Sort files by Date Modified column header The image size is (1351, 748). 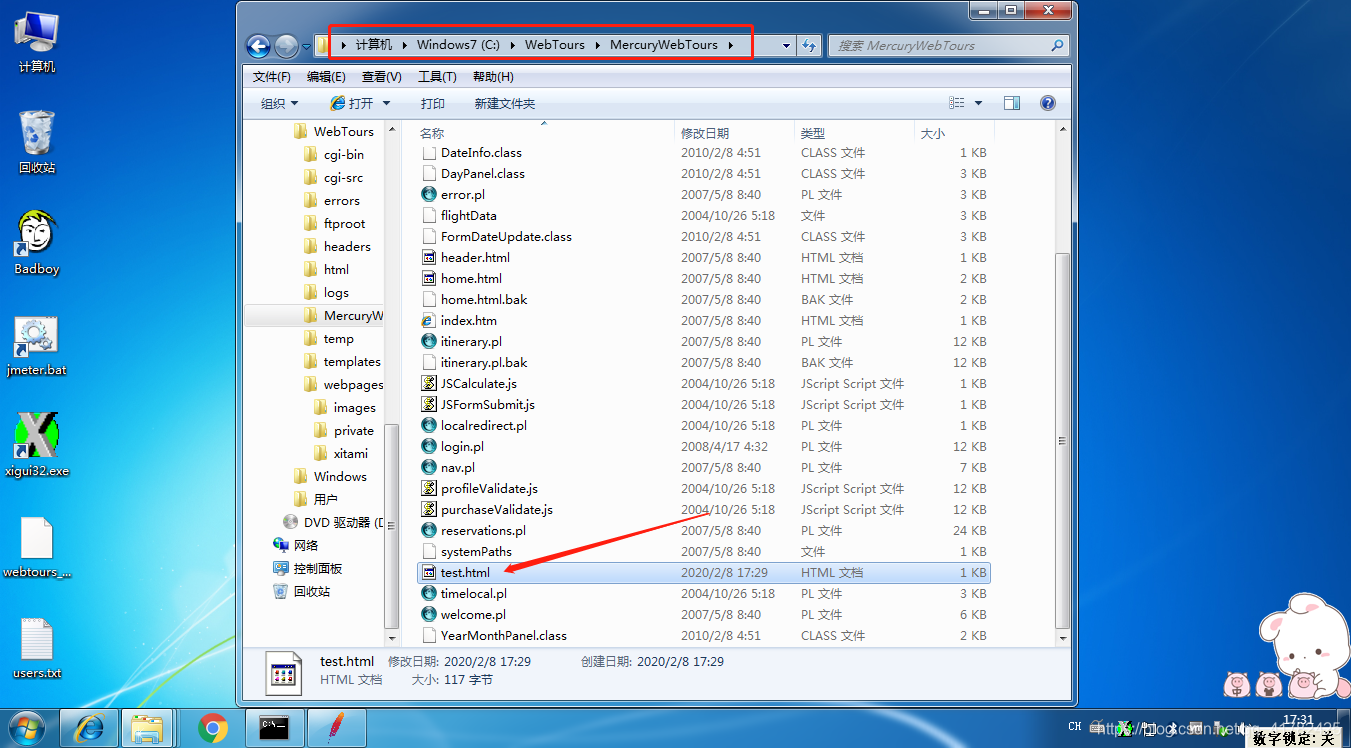735,133
